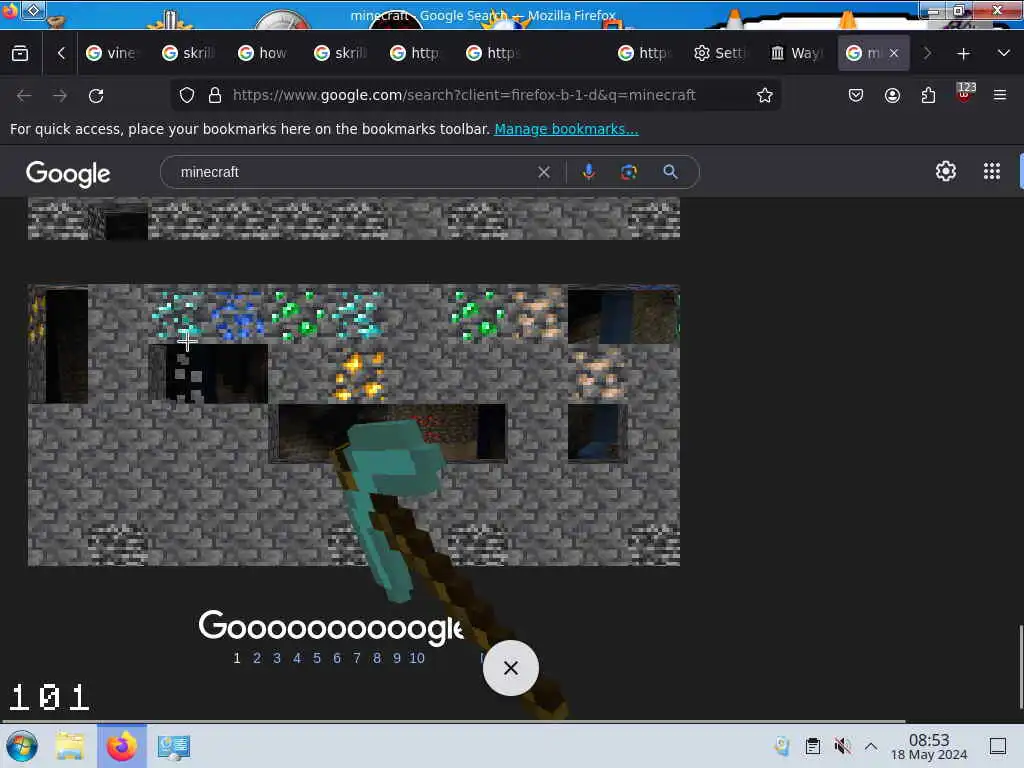The height and width of the screenshot is (768, 1024).
Task: Open Firefox View icon in tab bar
Action: [x=20, y=54]
